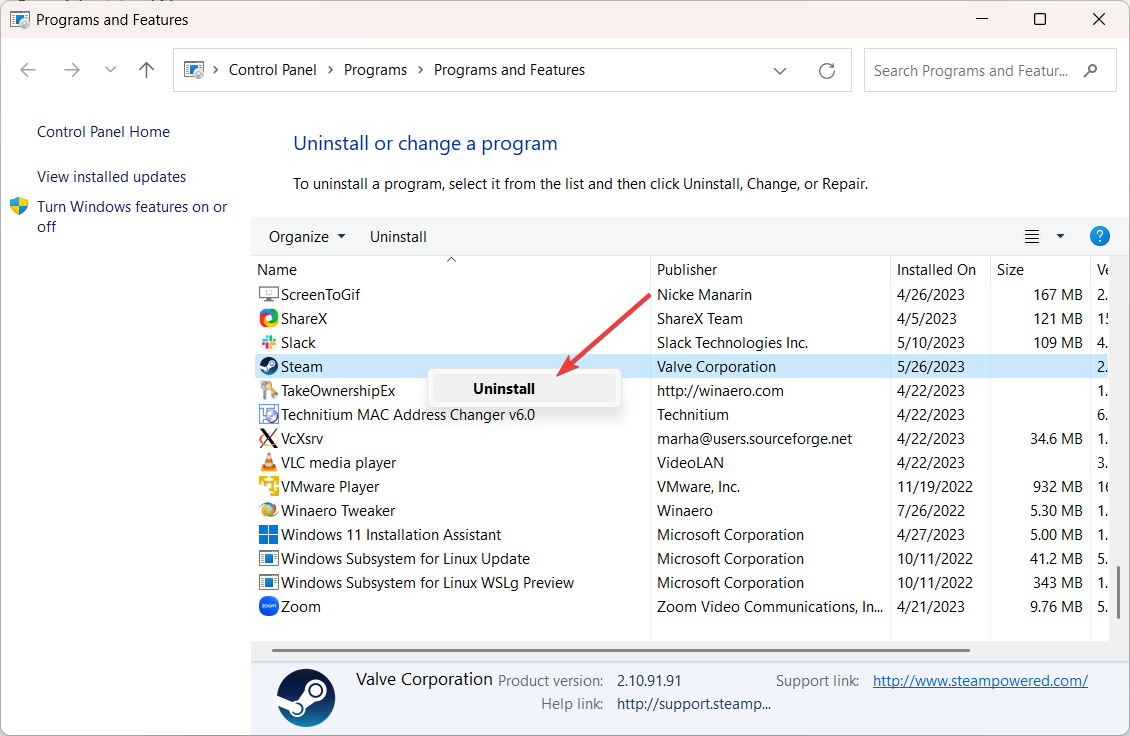The image size is (1130, 736).
Task: Click the Programs and Features title bar icon
Action: (x=19, y=19)
